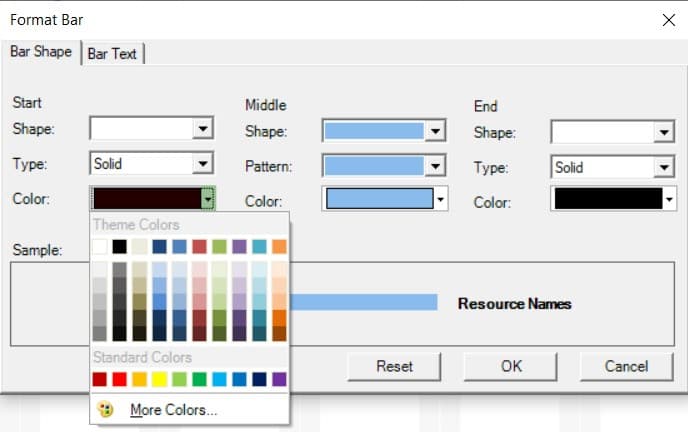Select the orange theme color in top row
Screen dimensions: 688x432
tap(279, 246)
